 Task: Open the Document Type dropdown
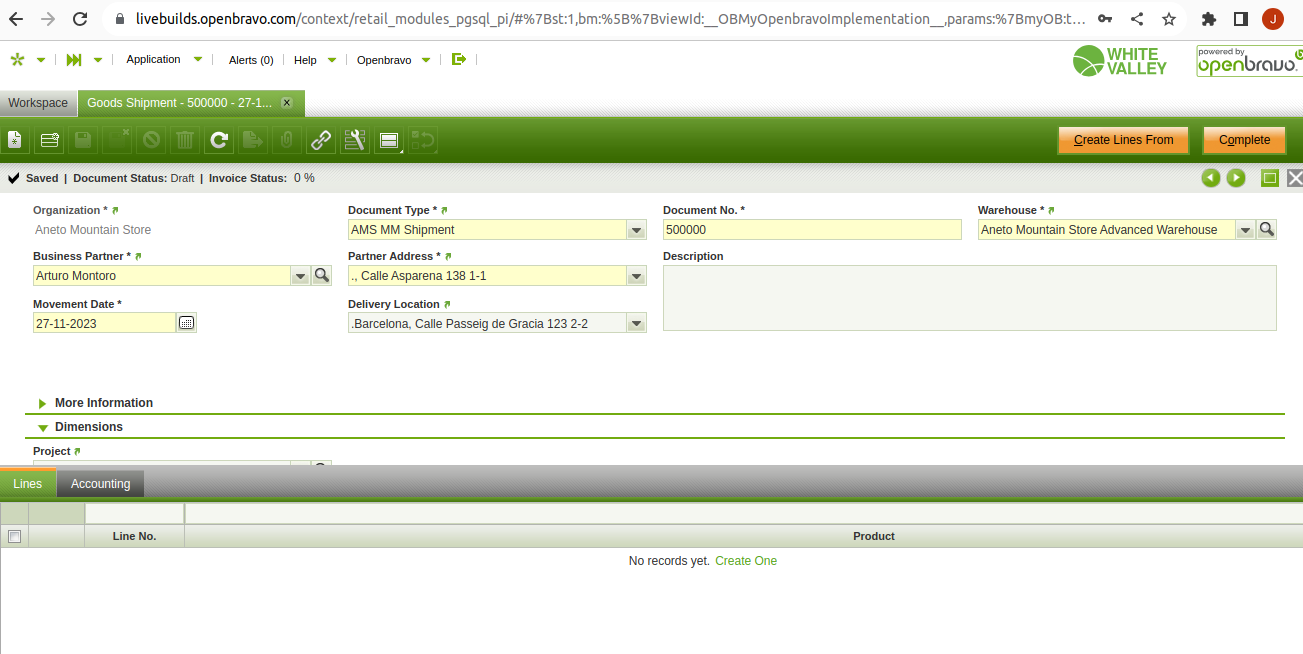coord(636,230)
